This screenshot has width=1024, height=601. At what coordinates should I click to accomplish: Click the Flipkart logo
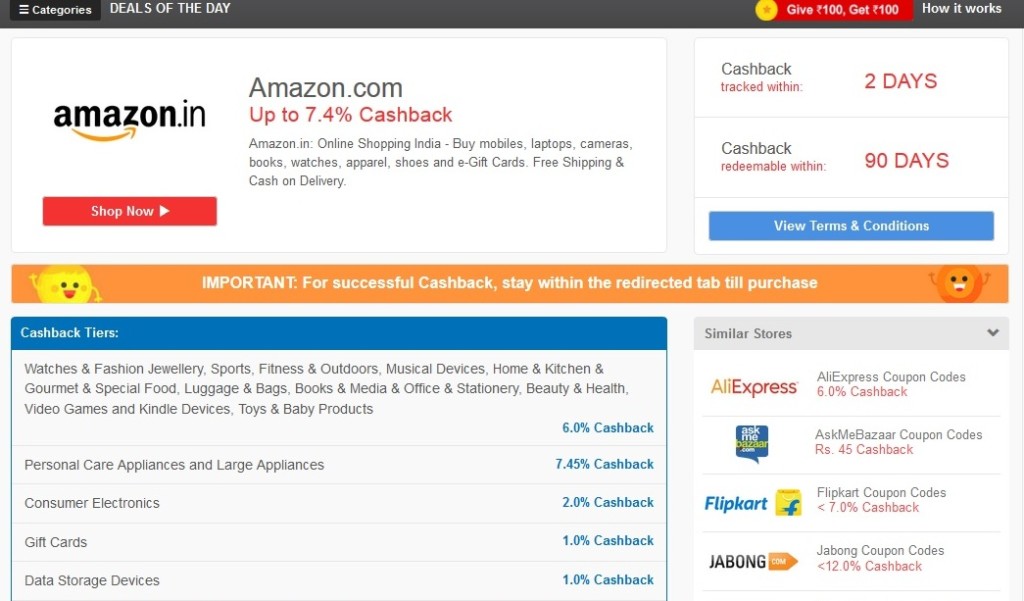(x=753, y=503)
